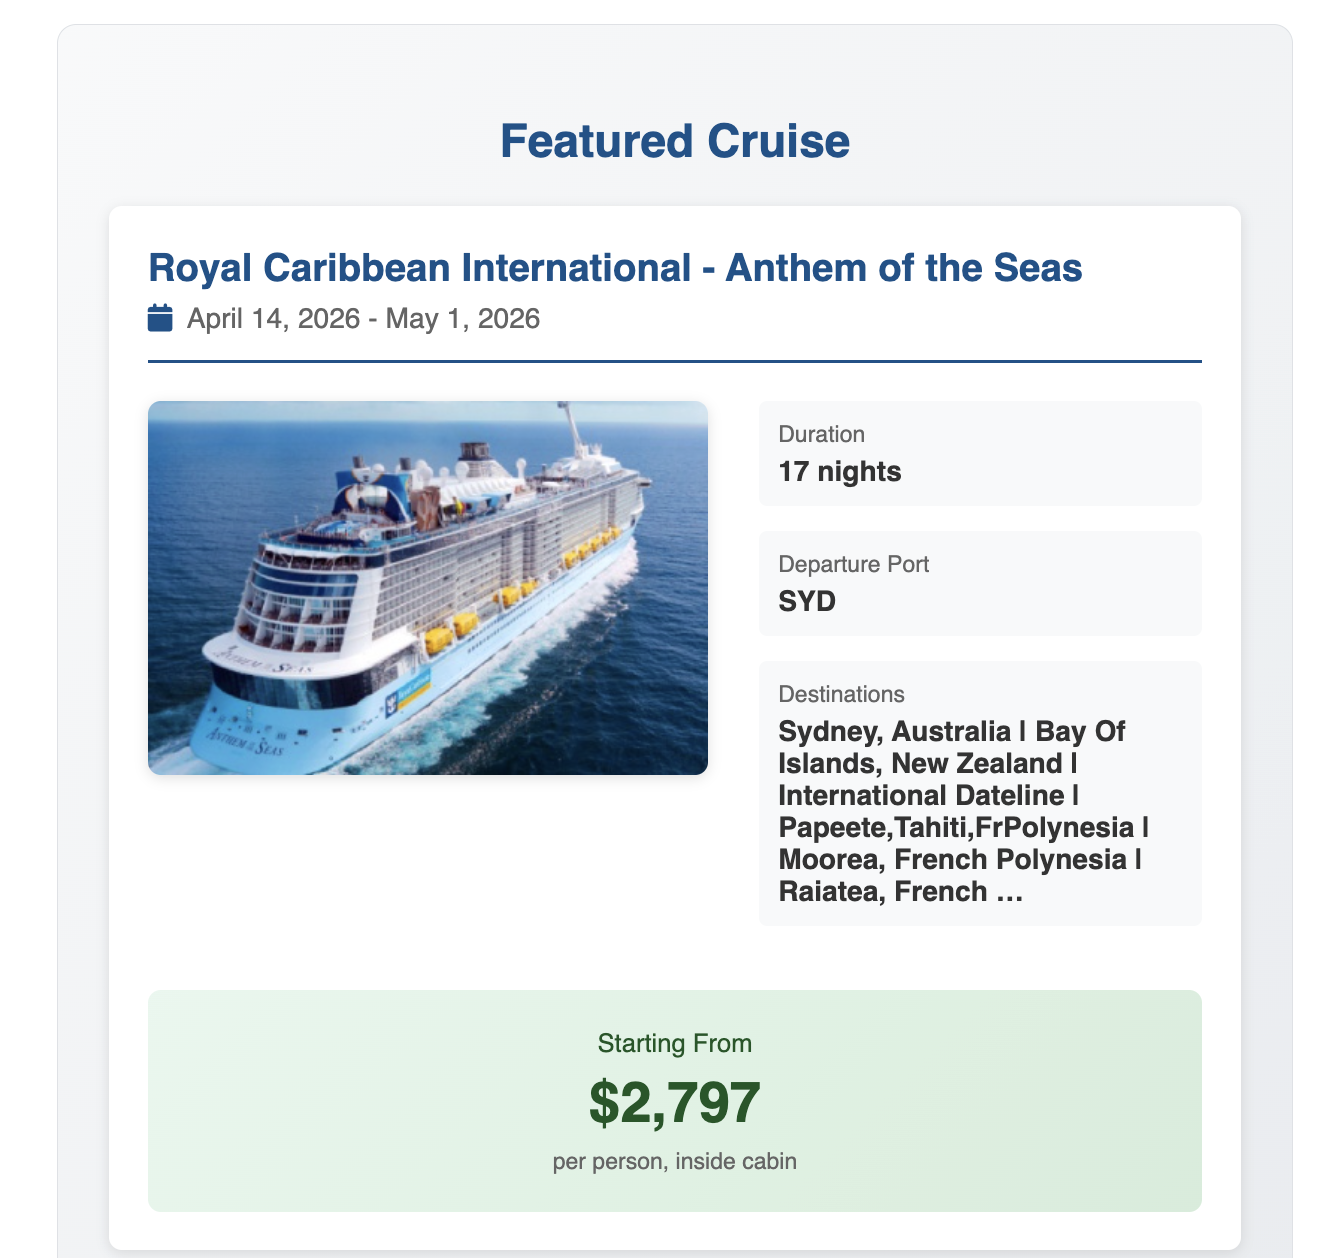
Task: Click the per person, inside cabin note
Action: (x=675, y=1162)
